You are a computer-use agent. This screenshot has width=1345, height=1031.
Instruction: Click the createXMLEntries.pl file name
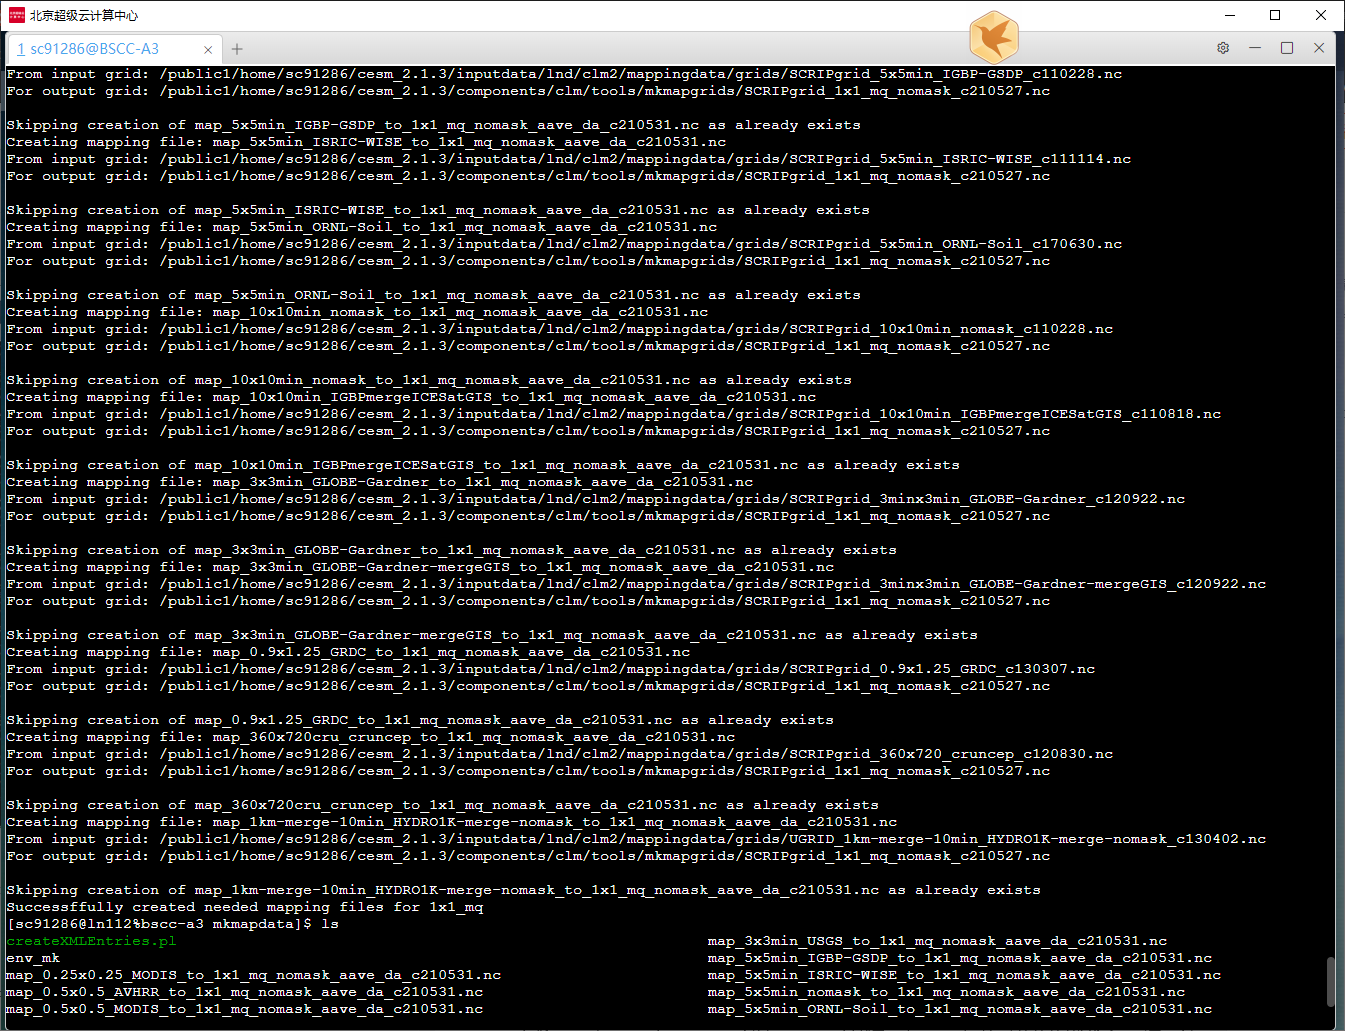(91, 941)
